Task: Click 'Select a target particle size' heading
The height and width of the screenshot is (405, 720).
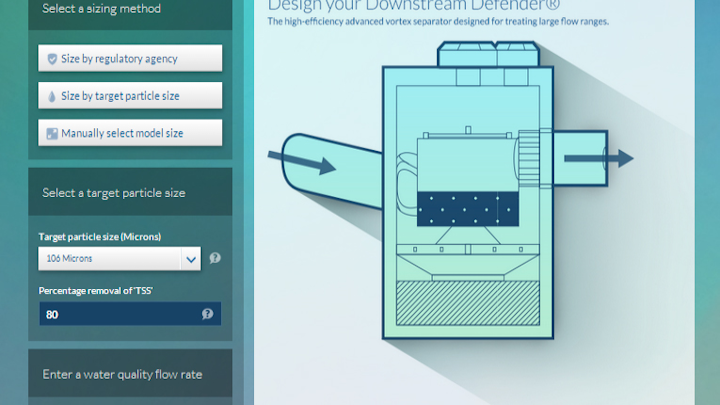Action: coord(114,193)
